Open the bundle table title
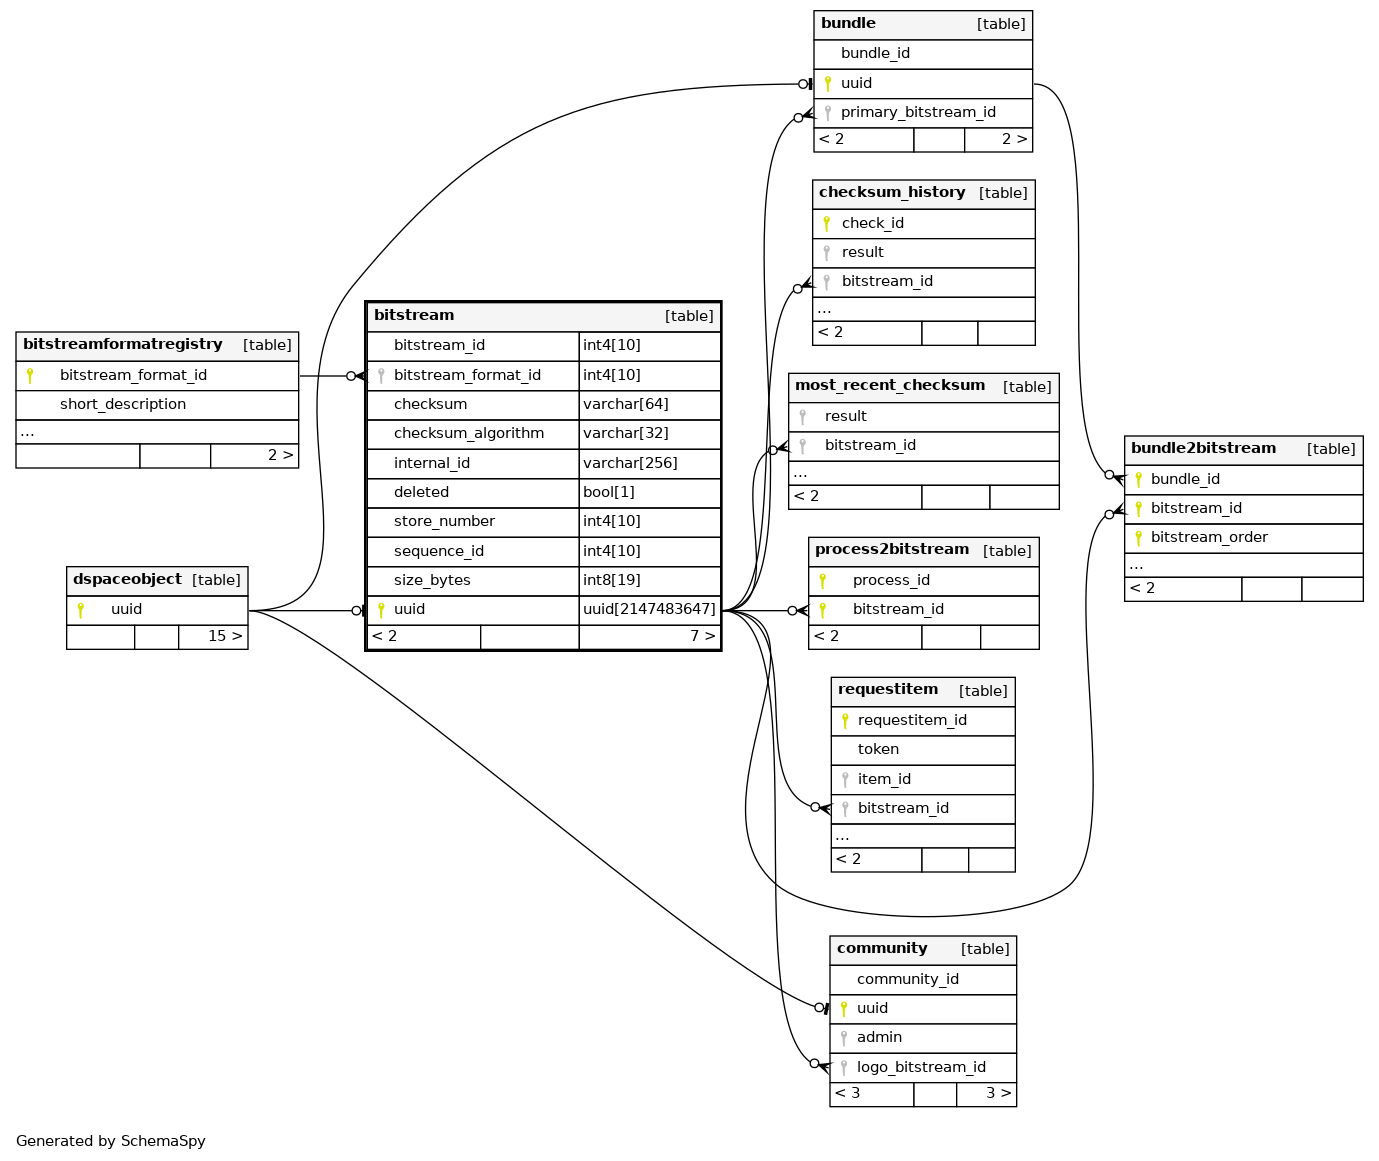Image resolution: width=1379 pixels, height=1161 pixels. [848, 24]
